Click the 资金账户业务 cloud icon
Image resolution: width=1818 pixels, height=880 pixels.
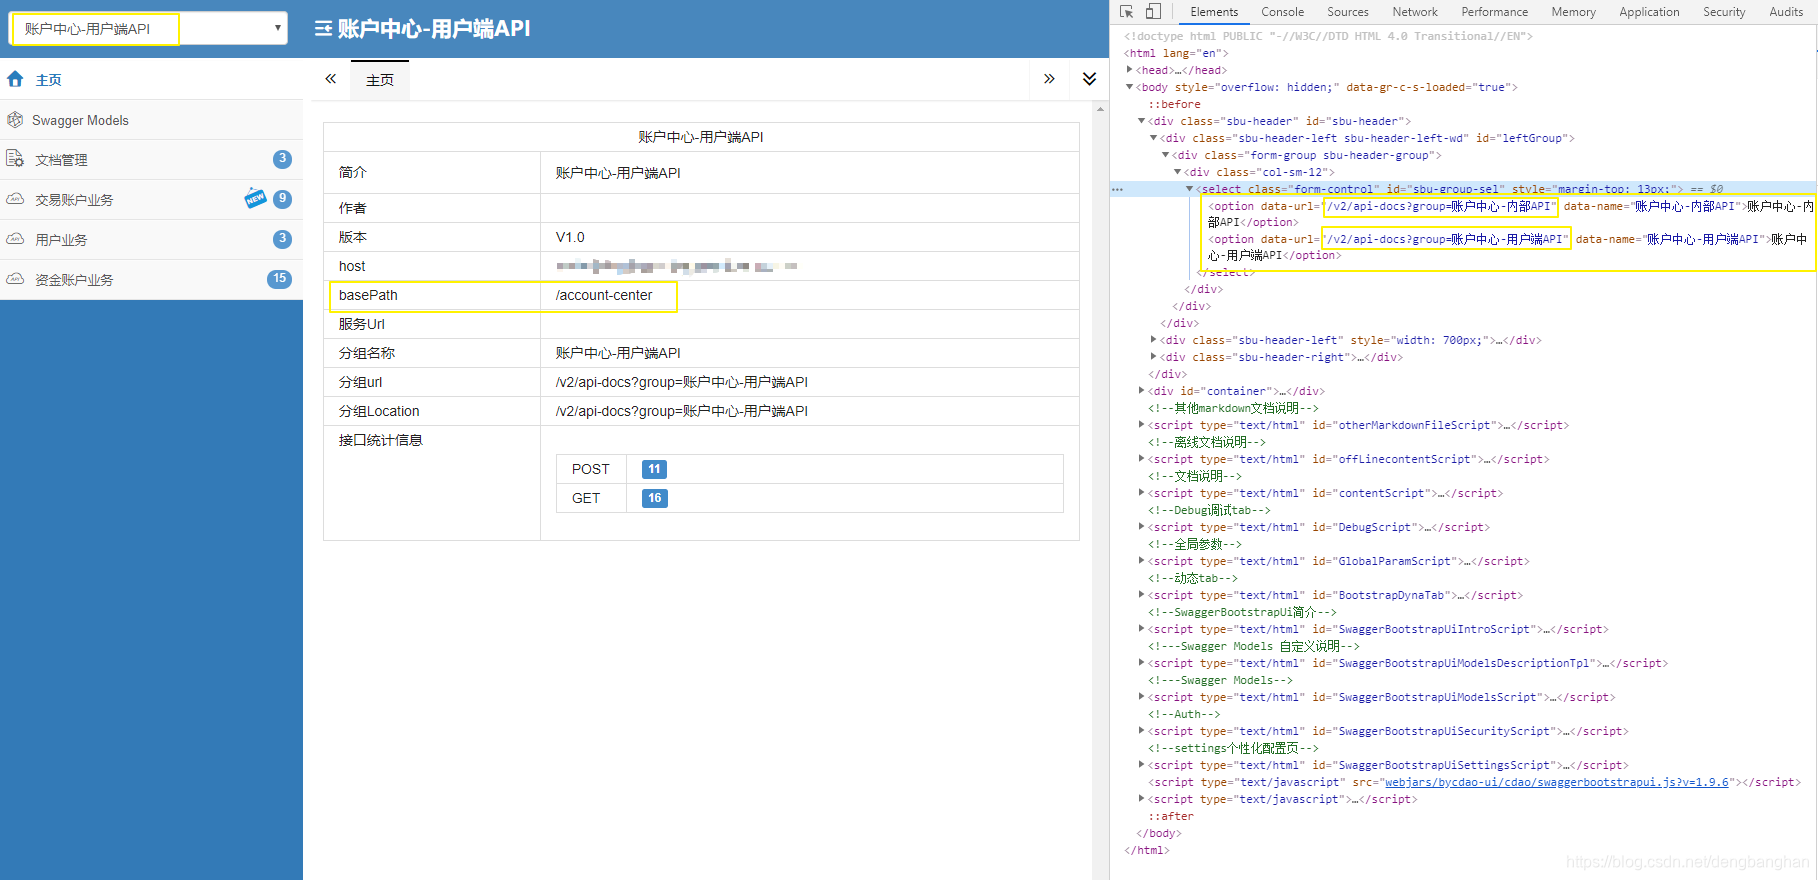click(15, 279)
